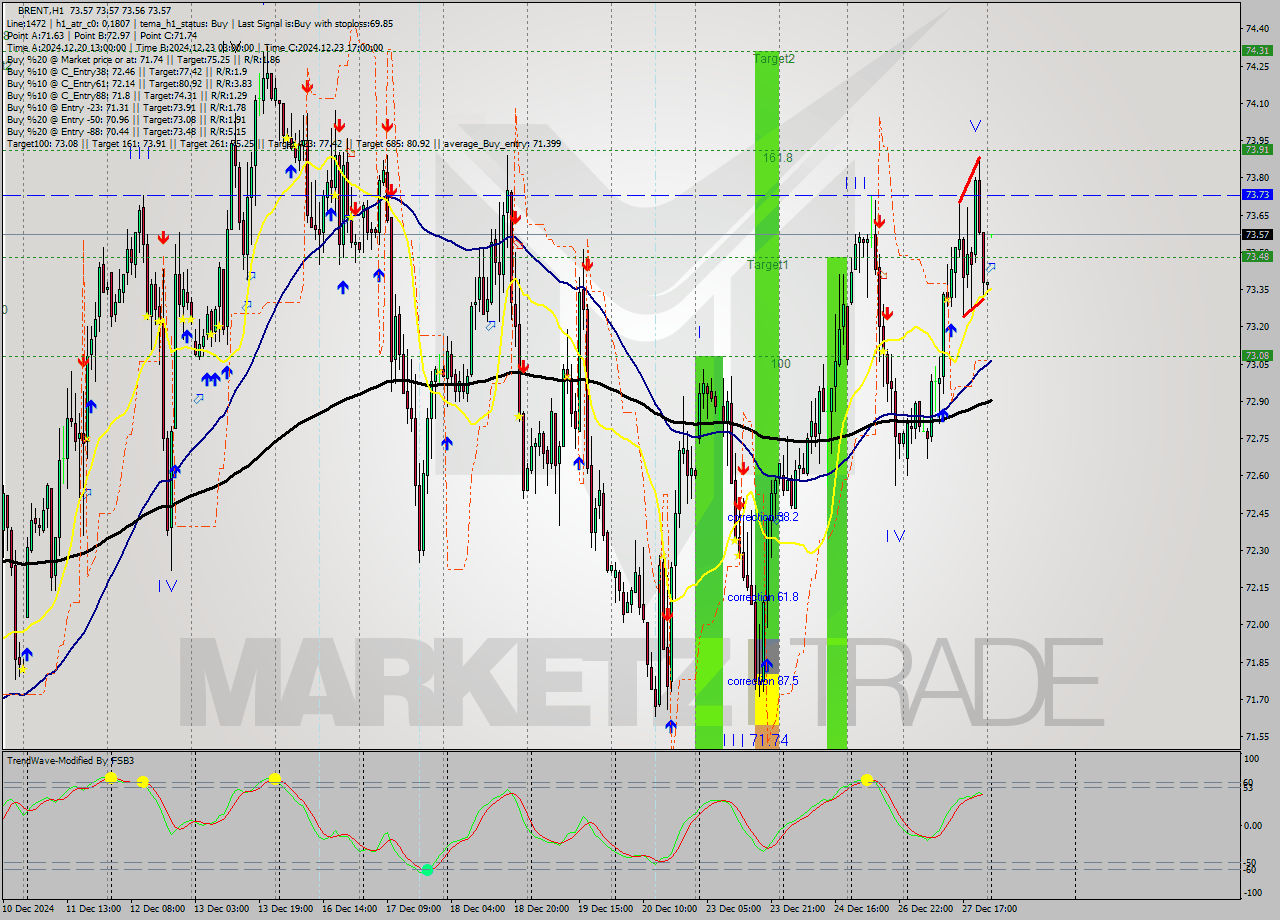Click the correction 61.8 label
Image resolution: width=1280 pixels, height=920 pixels.
pos(763,597)
